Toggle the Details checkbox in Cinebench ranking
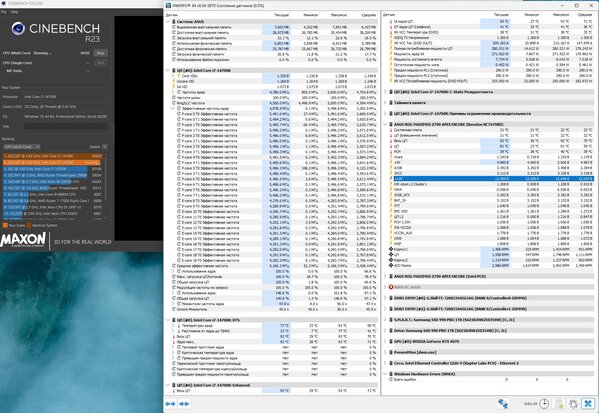Viewport: 599px width, 413px height. click(x=105, y=147)
